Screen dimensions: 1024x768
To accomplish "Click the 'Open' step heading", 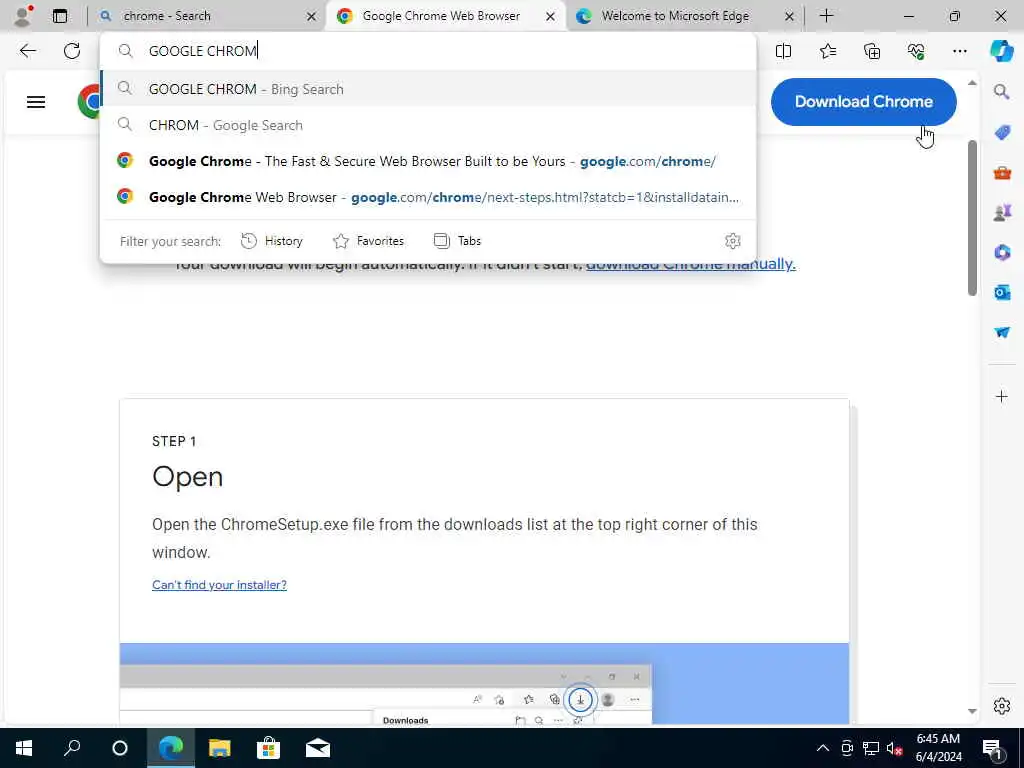I will pyautogui.click(x=187, y=477).
